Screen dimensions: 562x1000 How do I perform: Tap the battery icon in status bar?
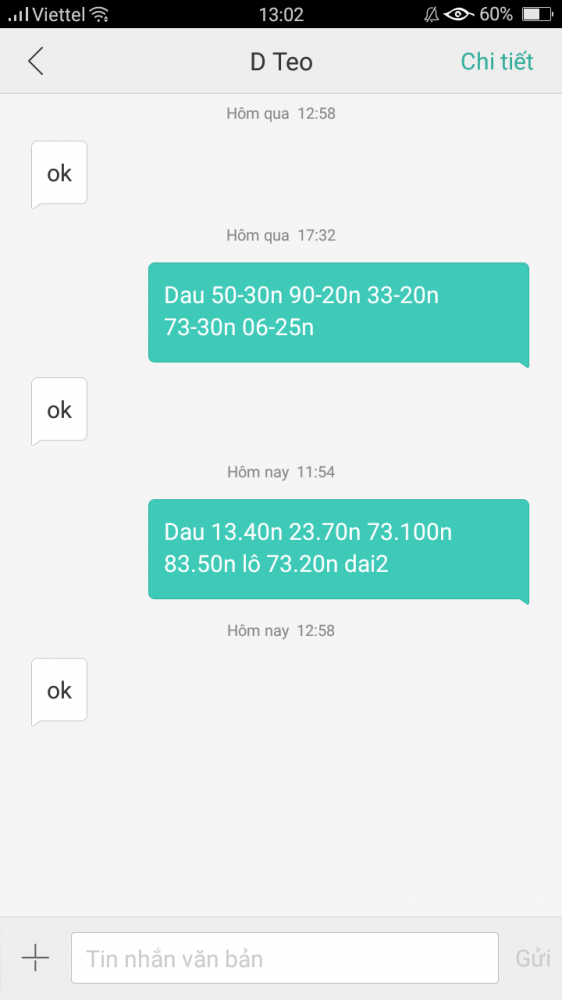(x=535, y=14)
